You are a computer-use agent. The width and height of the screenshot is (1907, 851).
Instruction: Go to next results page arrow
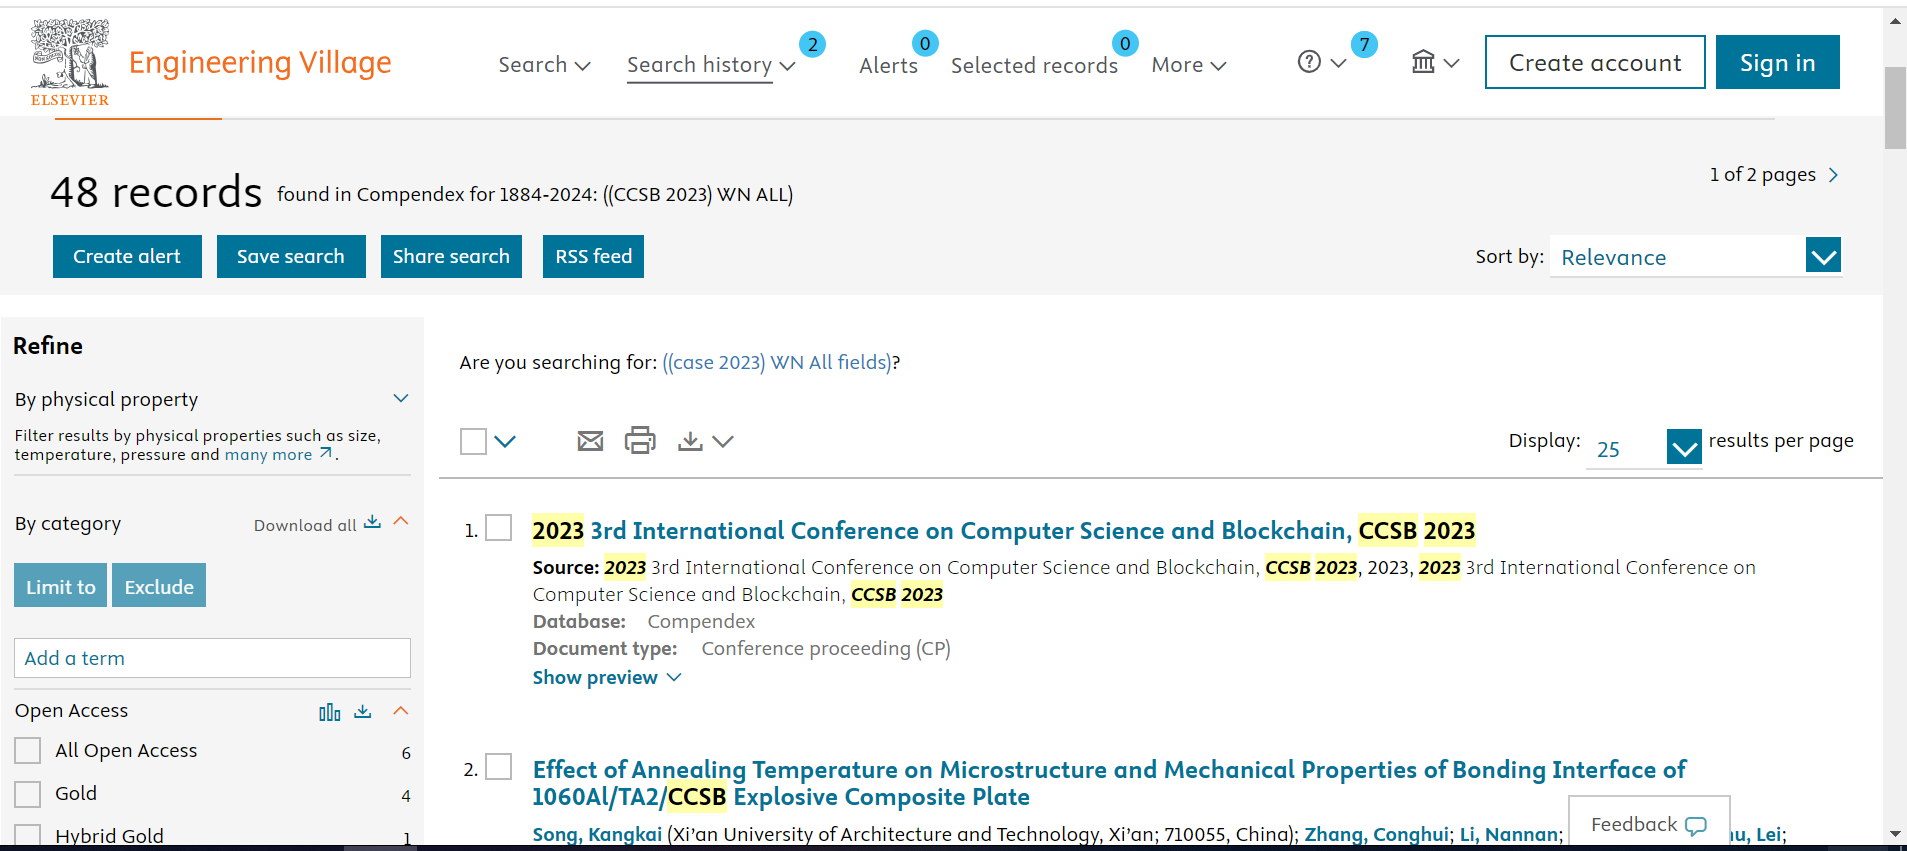tap(1833, 175)
